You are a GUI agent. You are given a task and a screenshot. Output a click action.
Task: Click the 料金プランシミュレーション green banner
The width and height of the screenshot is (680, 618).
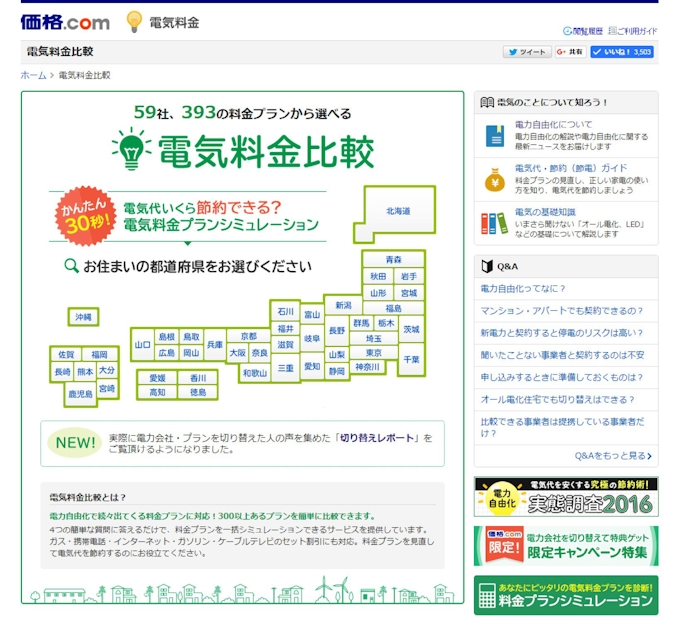tap(566, 595)
